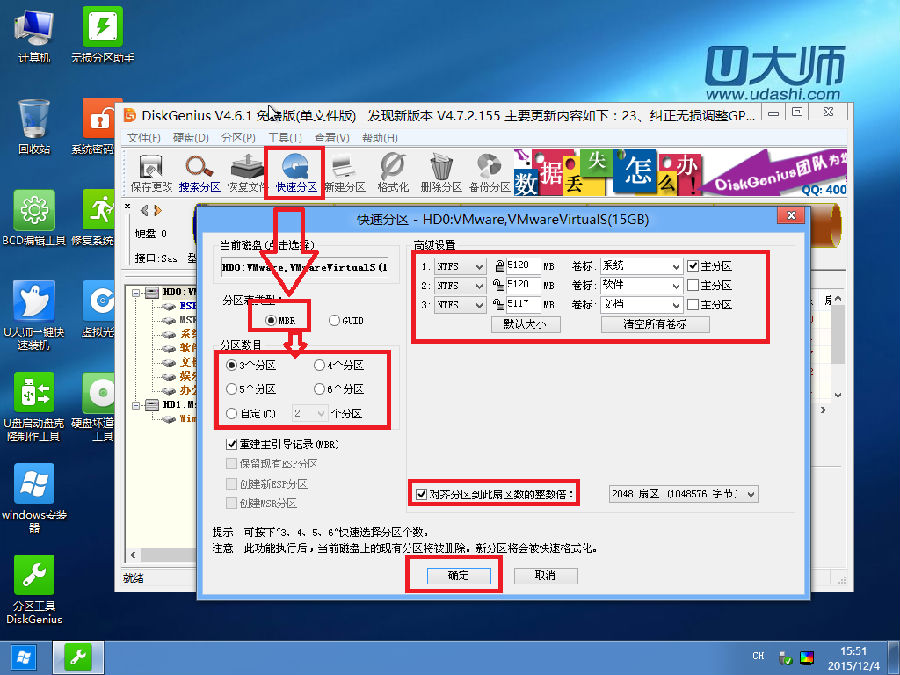Screen dimensions: 900x675
Task: Collapse the HD1 disk tree node
Action: 136,405
